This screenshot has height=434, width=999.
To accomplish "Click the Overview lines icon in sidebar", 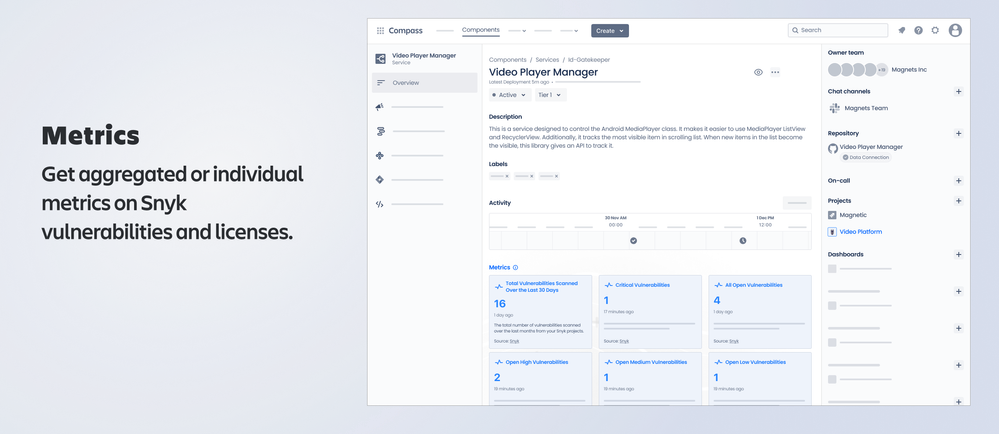I will pos(381,83).
